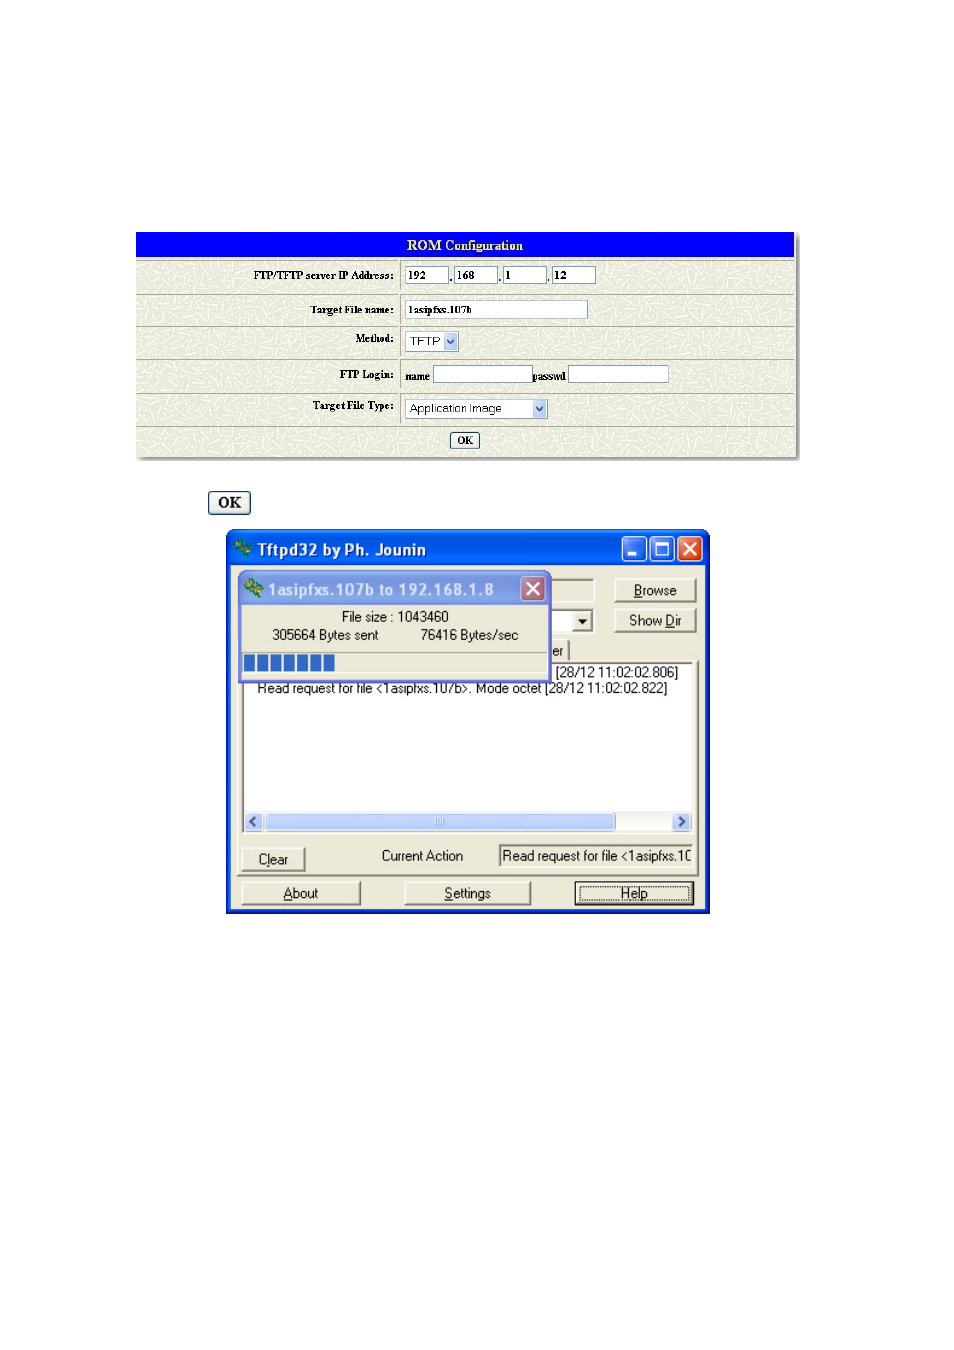Image resolution: width=954 pixels, height=1350 pixels.
Task: Click the Target File name field
Action: pyautogui.click(x=496, y=310)
